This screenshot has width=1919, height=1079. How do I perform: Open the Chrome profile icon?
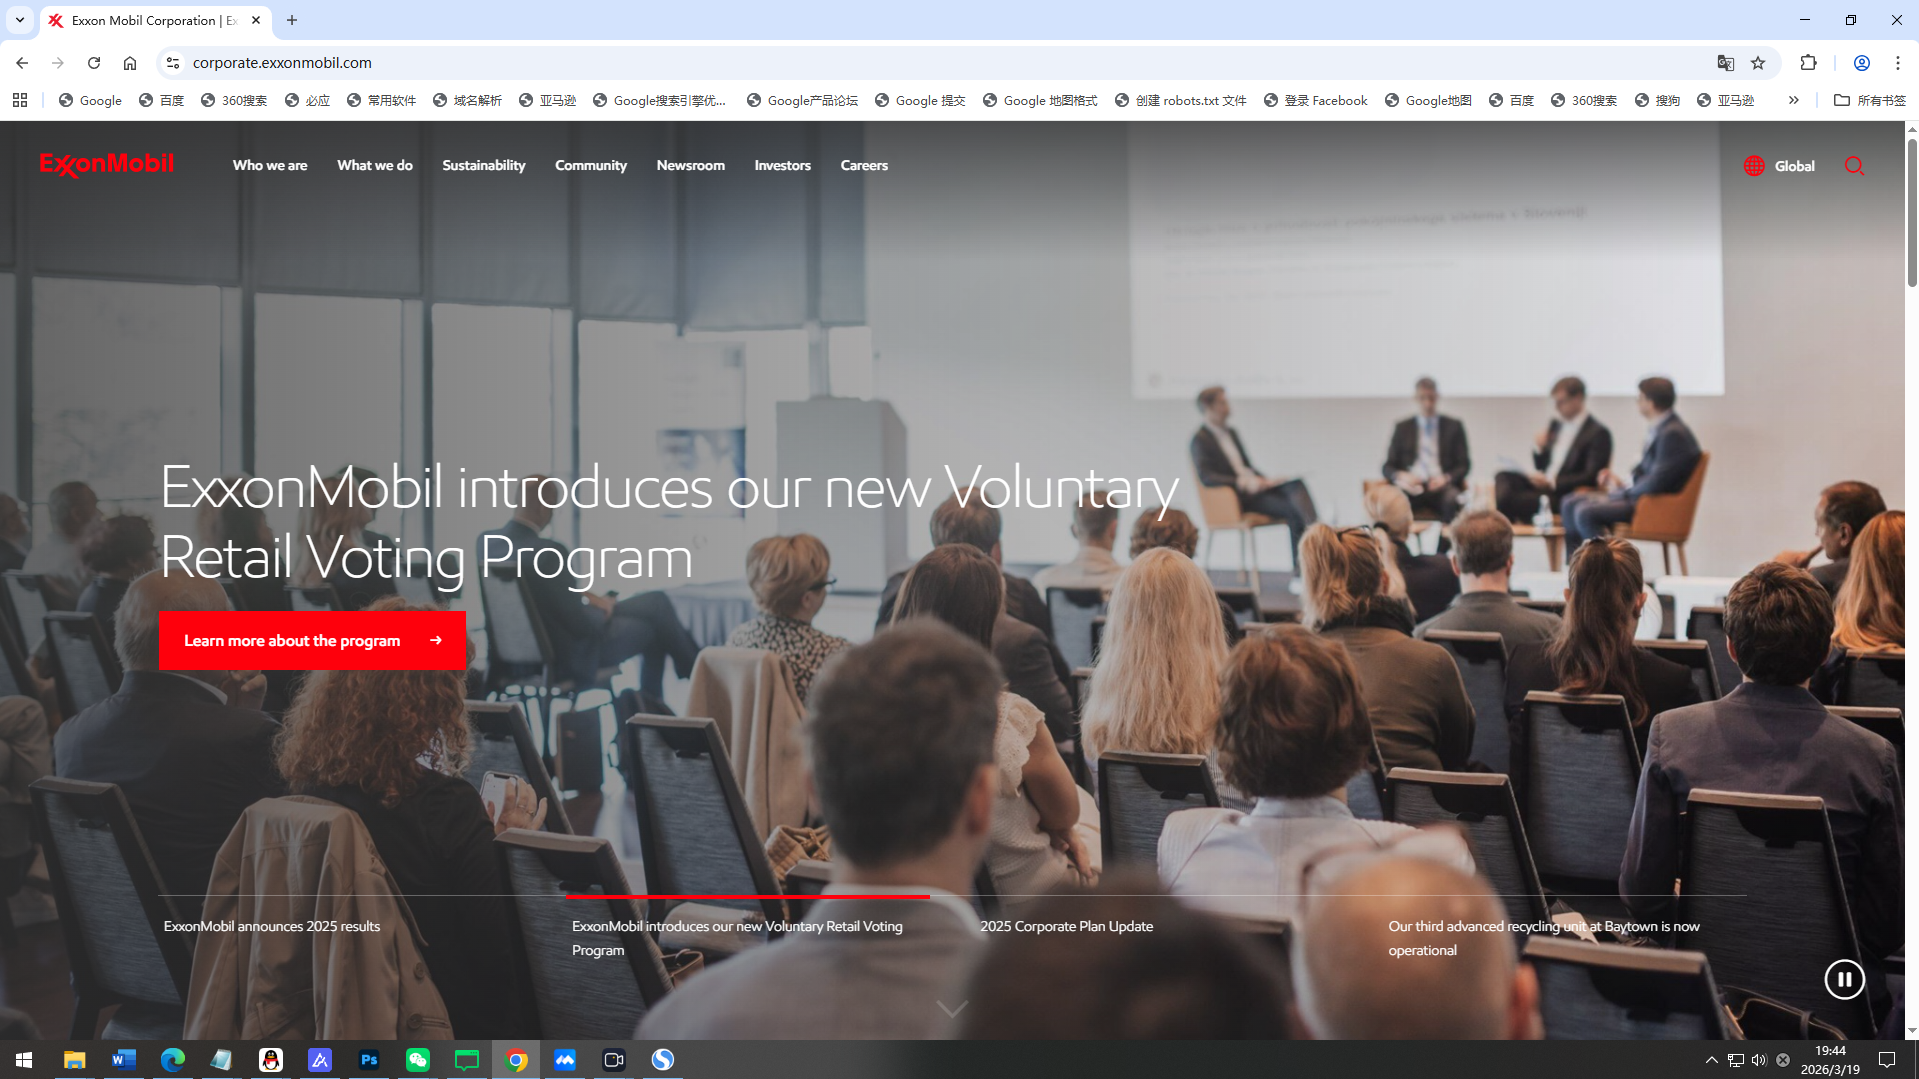pyautogui.click(x=1861, y=62)
